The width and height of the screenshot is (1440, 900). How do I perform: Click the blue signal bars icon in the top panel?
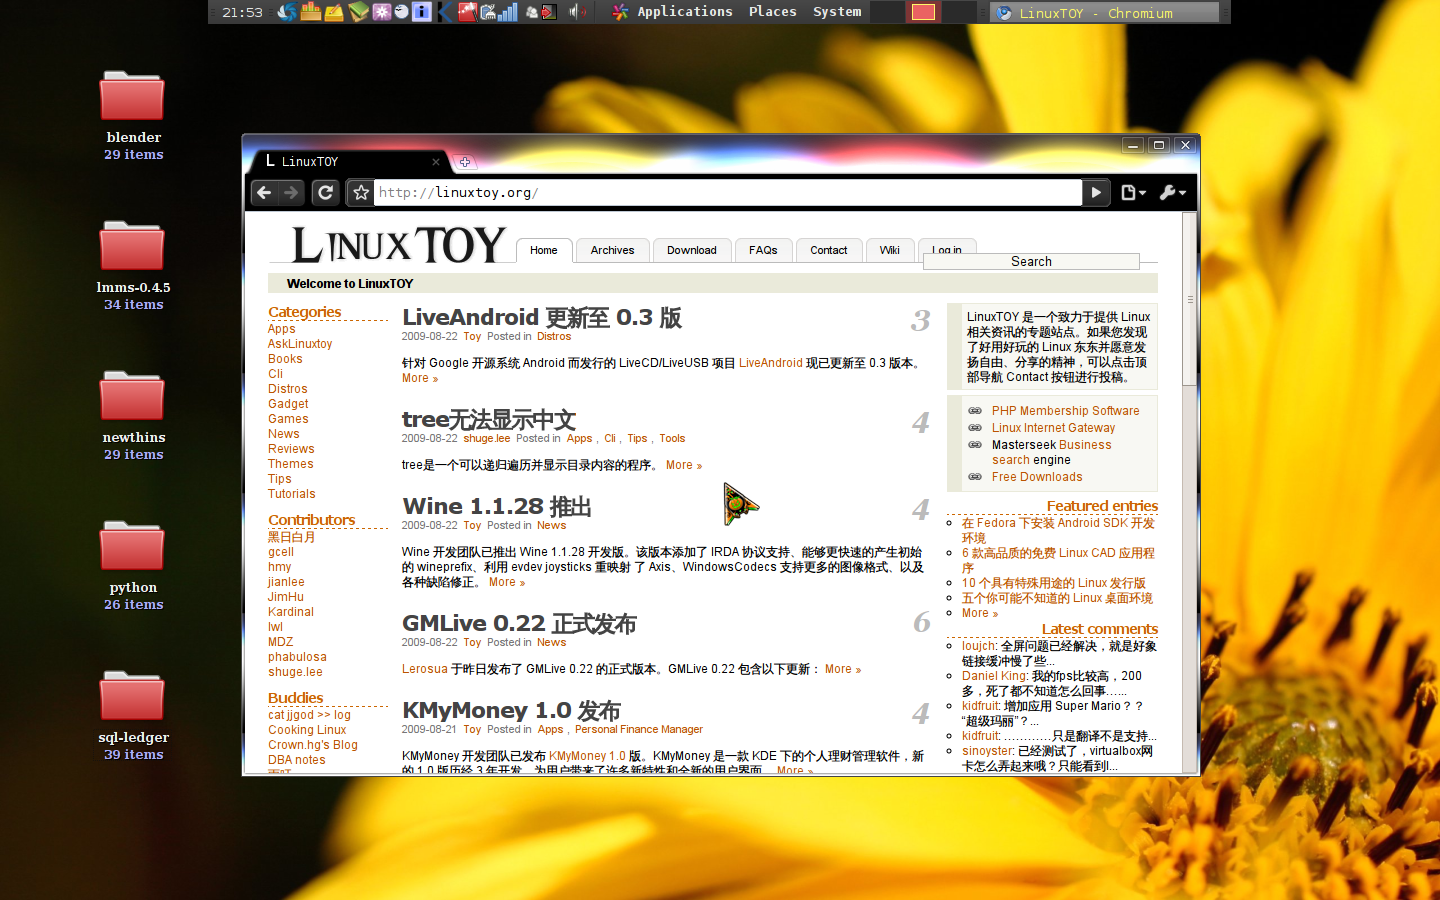point(508,12)
